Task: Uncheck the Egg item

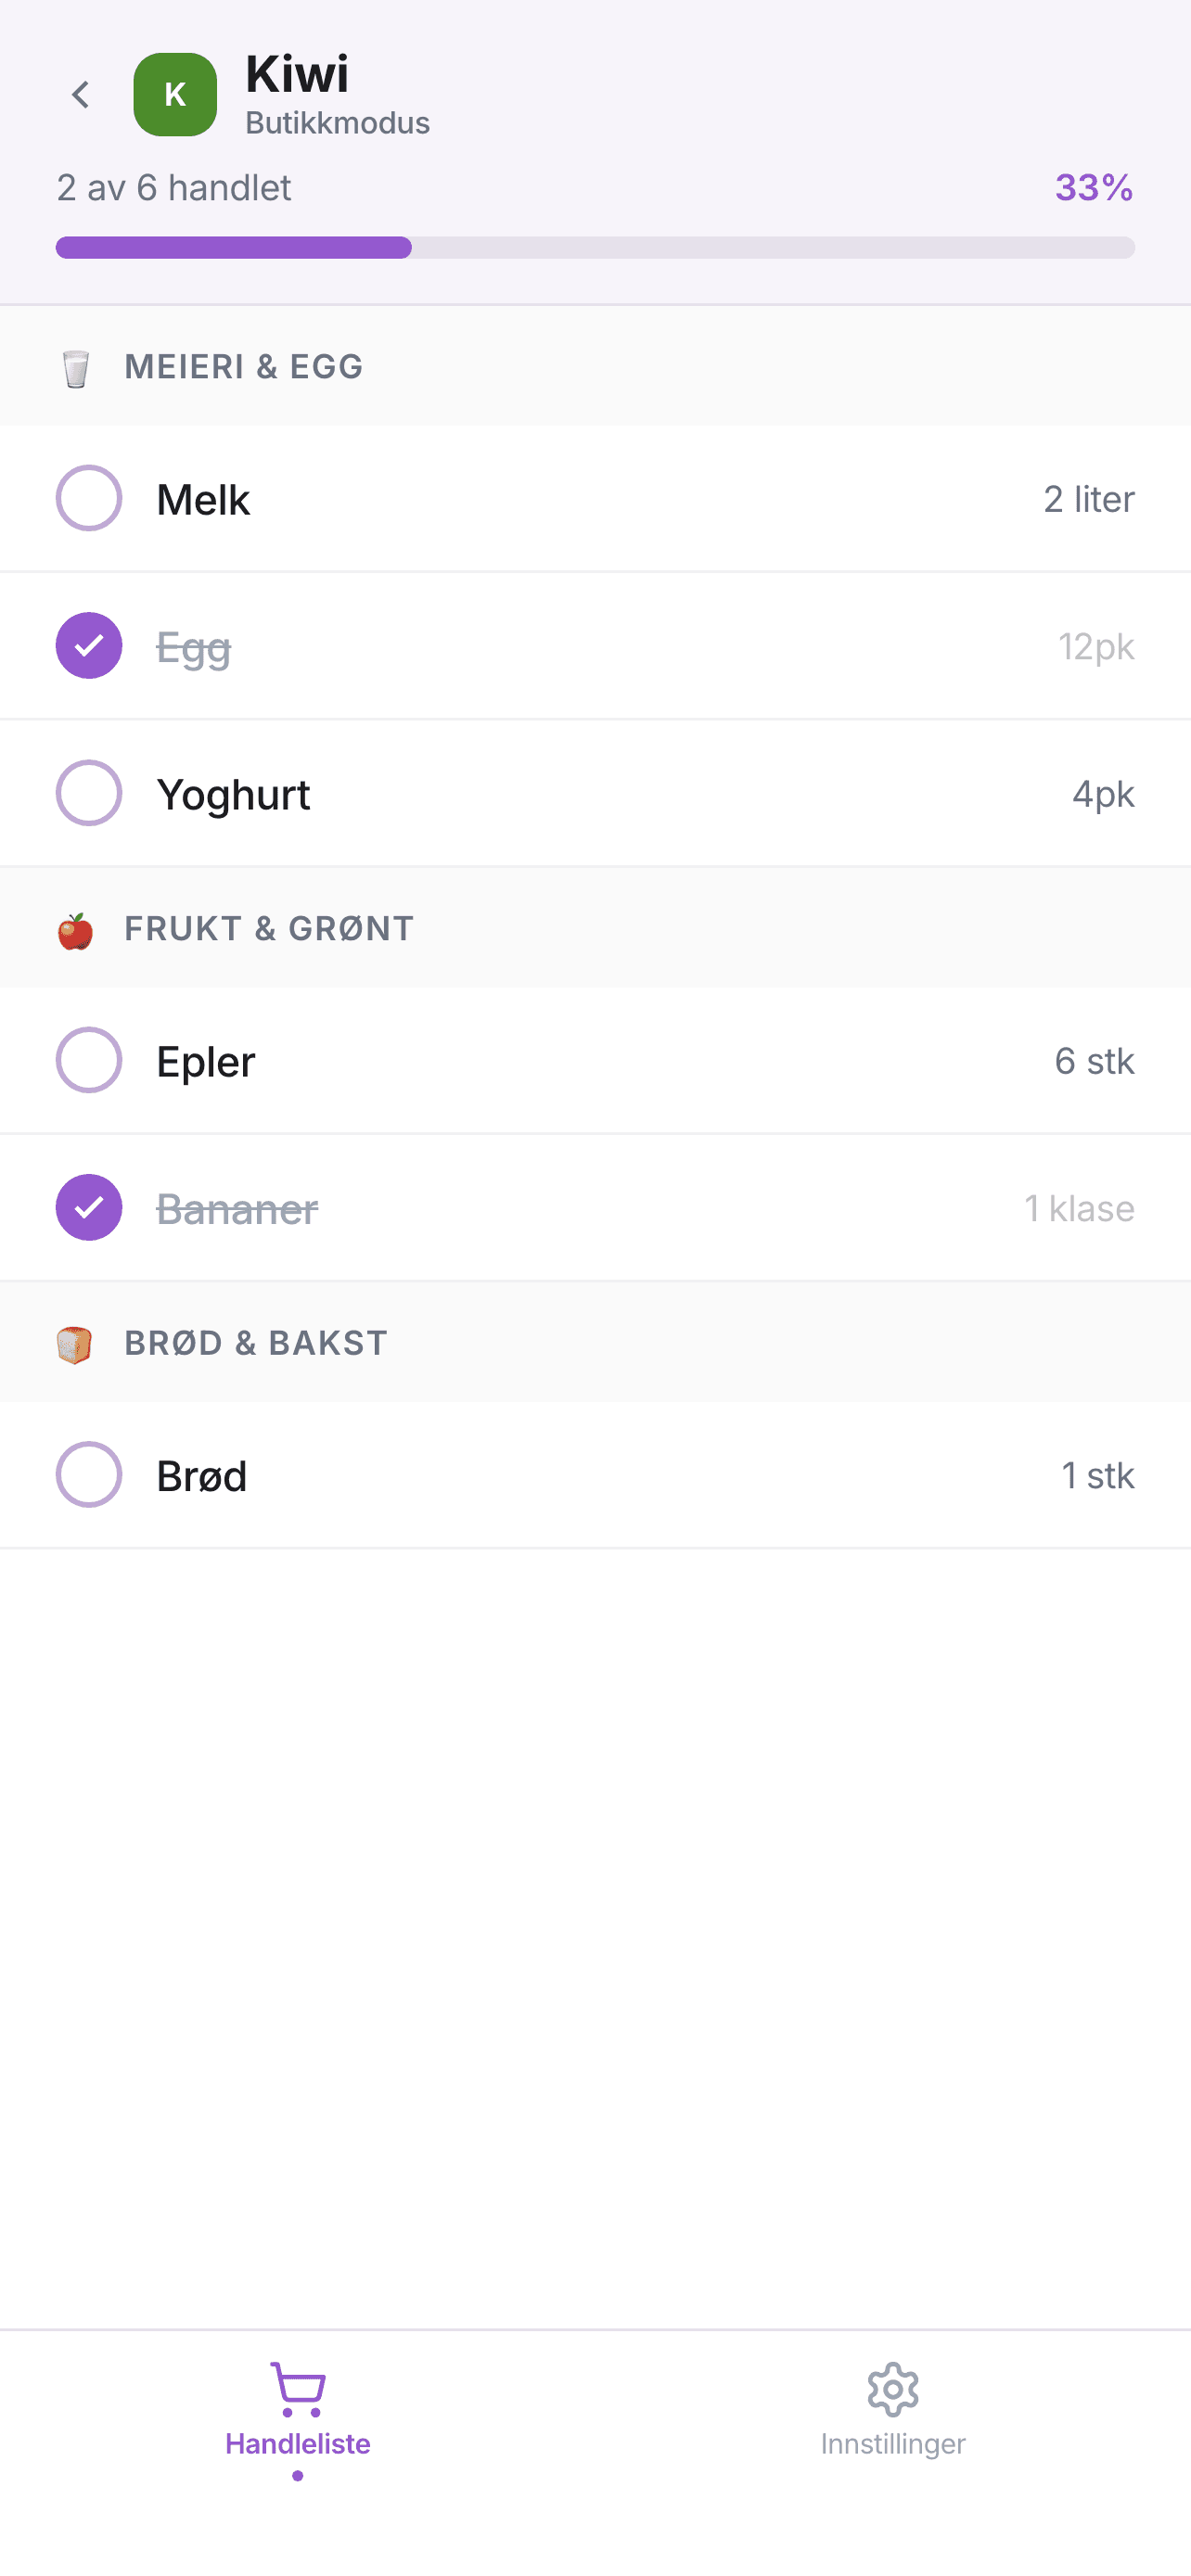Action: 89,646
